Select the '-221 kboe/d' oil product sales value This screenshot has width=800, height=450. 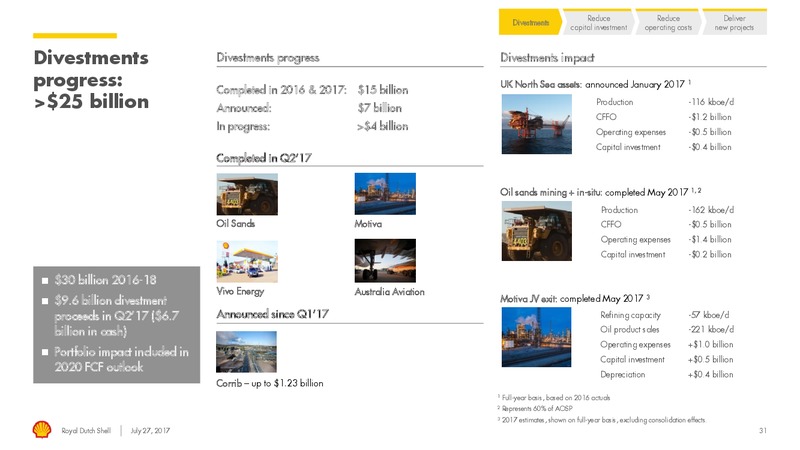pyautogui.click(x=711, y=329)
